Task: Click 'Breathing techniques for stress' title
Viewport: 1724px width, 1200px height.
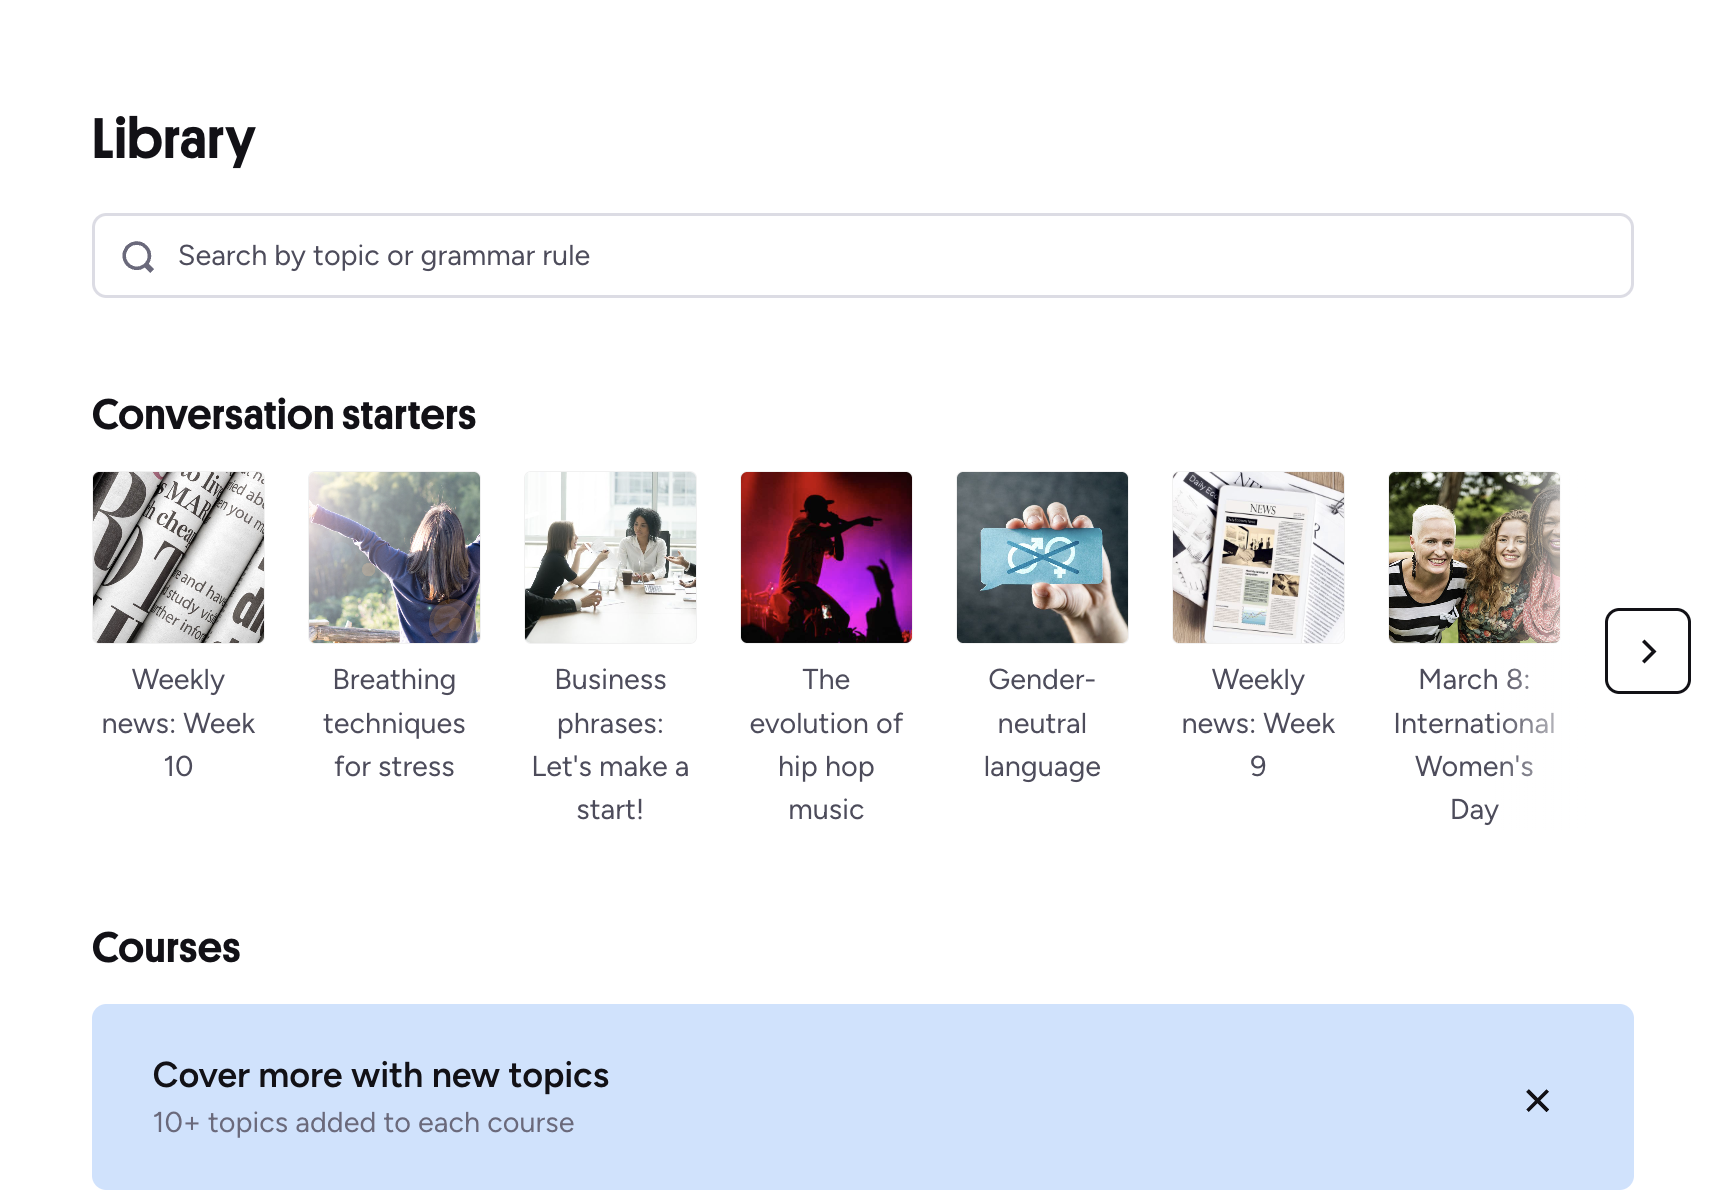Action: click(x=394, y=723)
